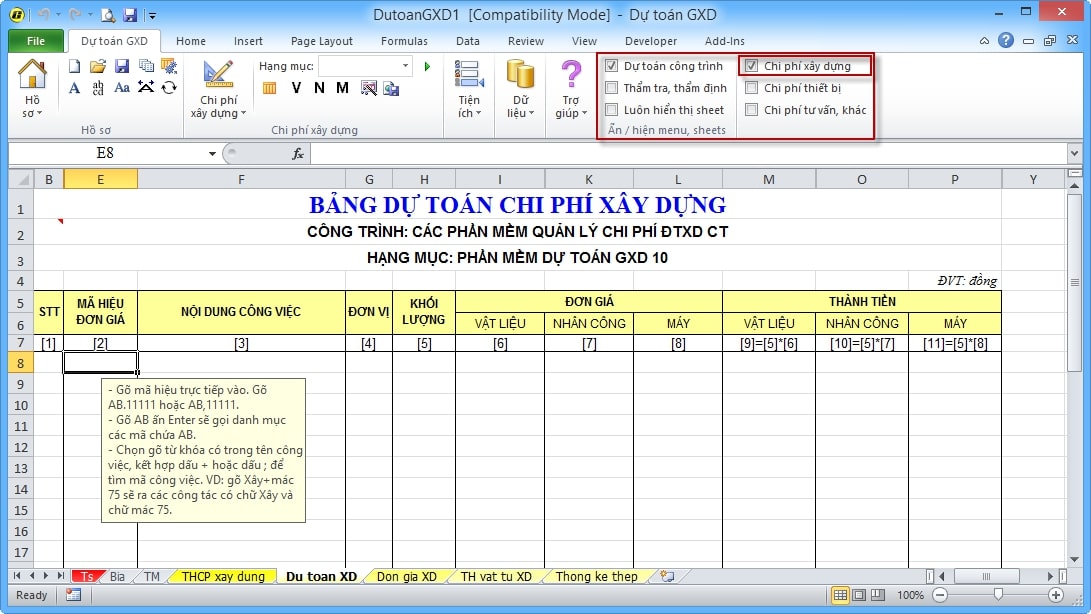Enable the Thẩm tra, thẩm định checkbox

[x=612, y=88]
